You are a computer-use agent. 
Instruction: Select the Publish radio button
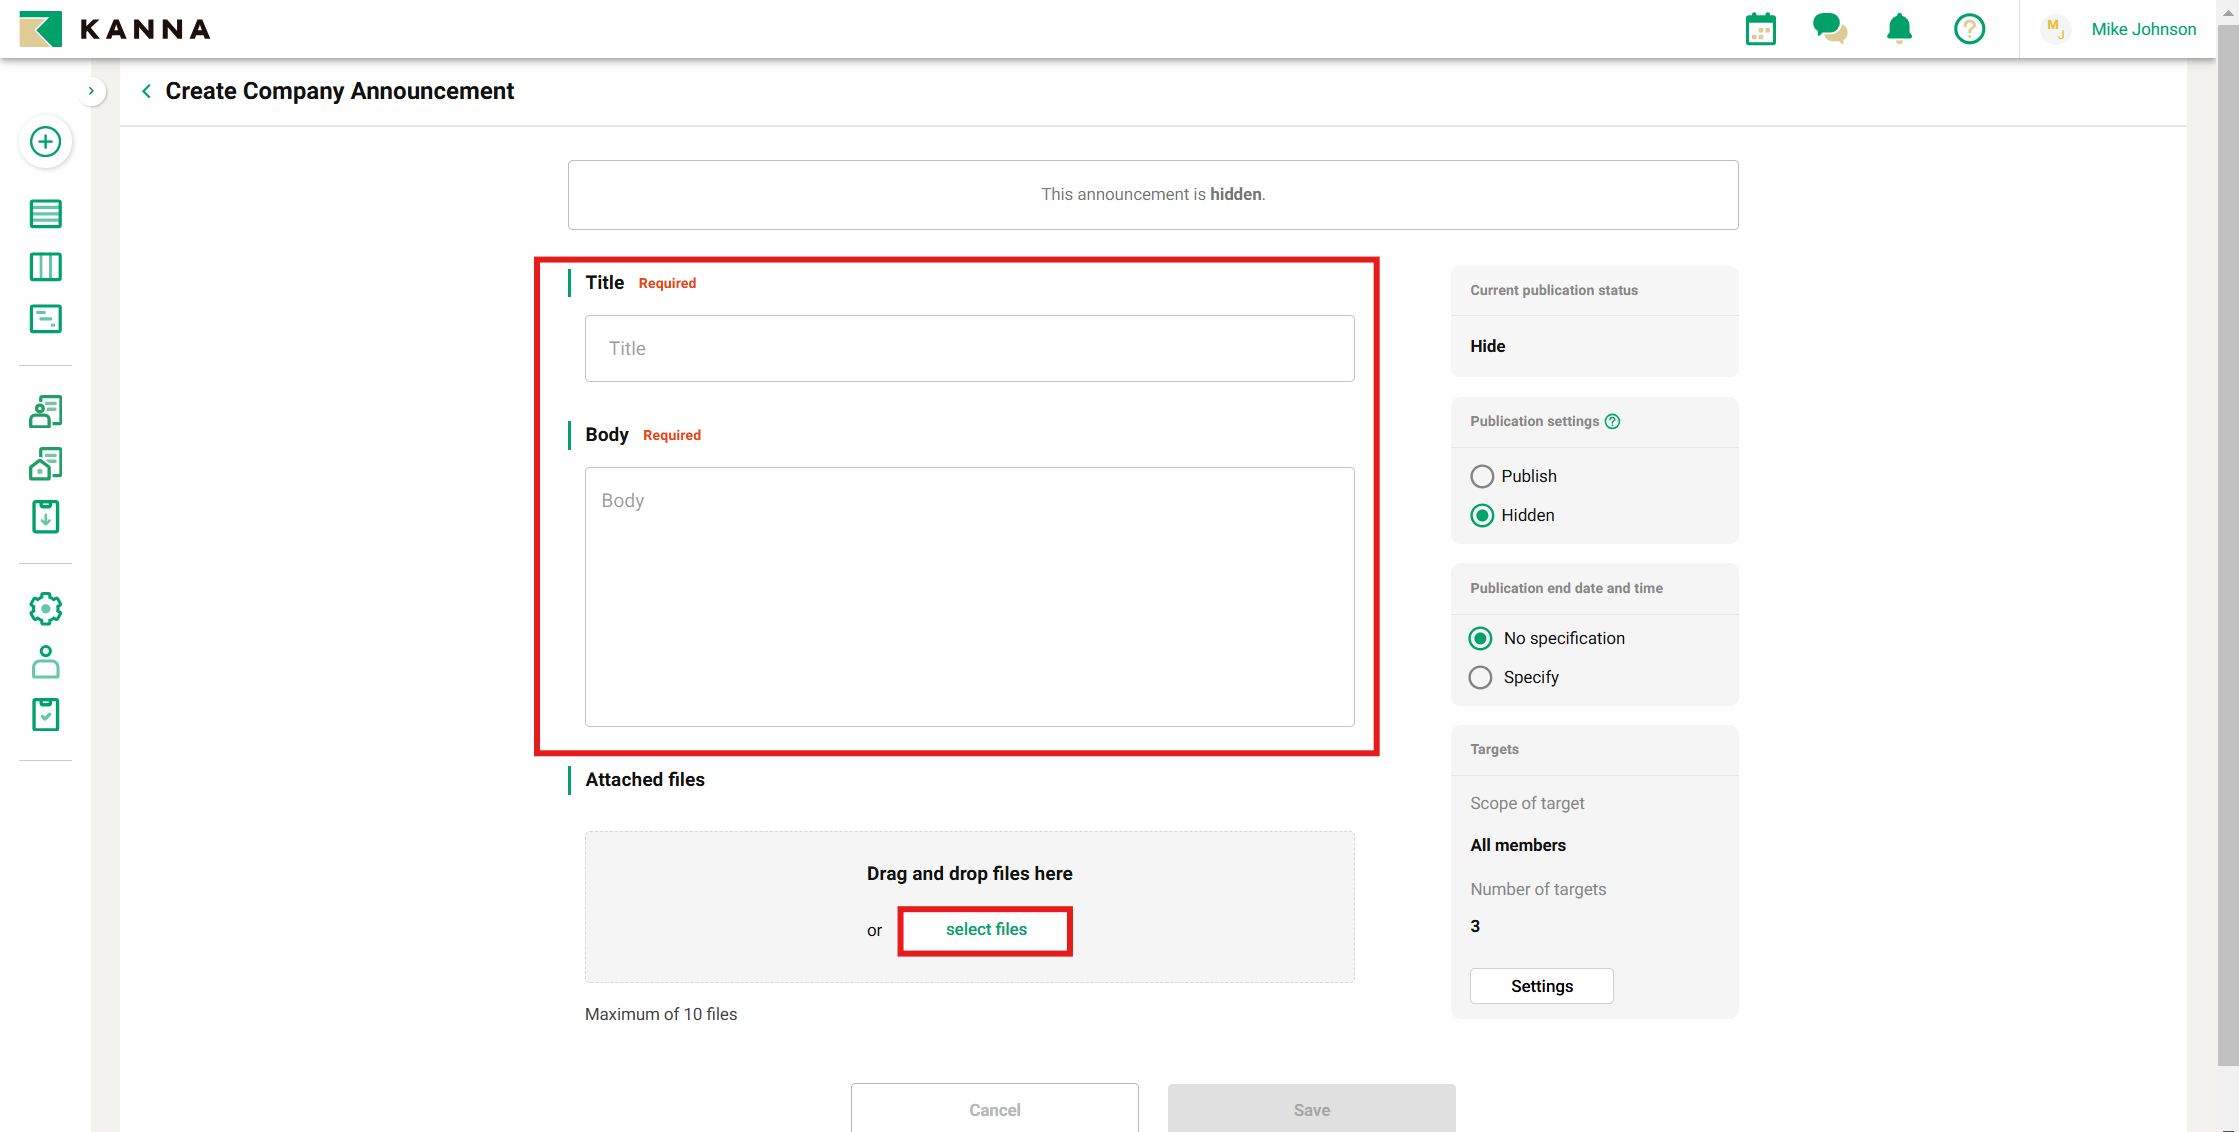point(1482,476)
